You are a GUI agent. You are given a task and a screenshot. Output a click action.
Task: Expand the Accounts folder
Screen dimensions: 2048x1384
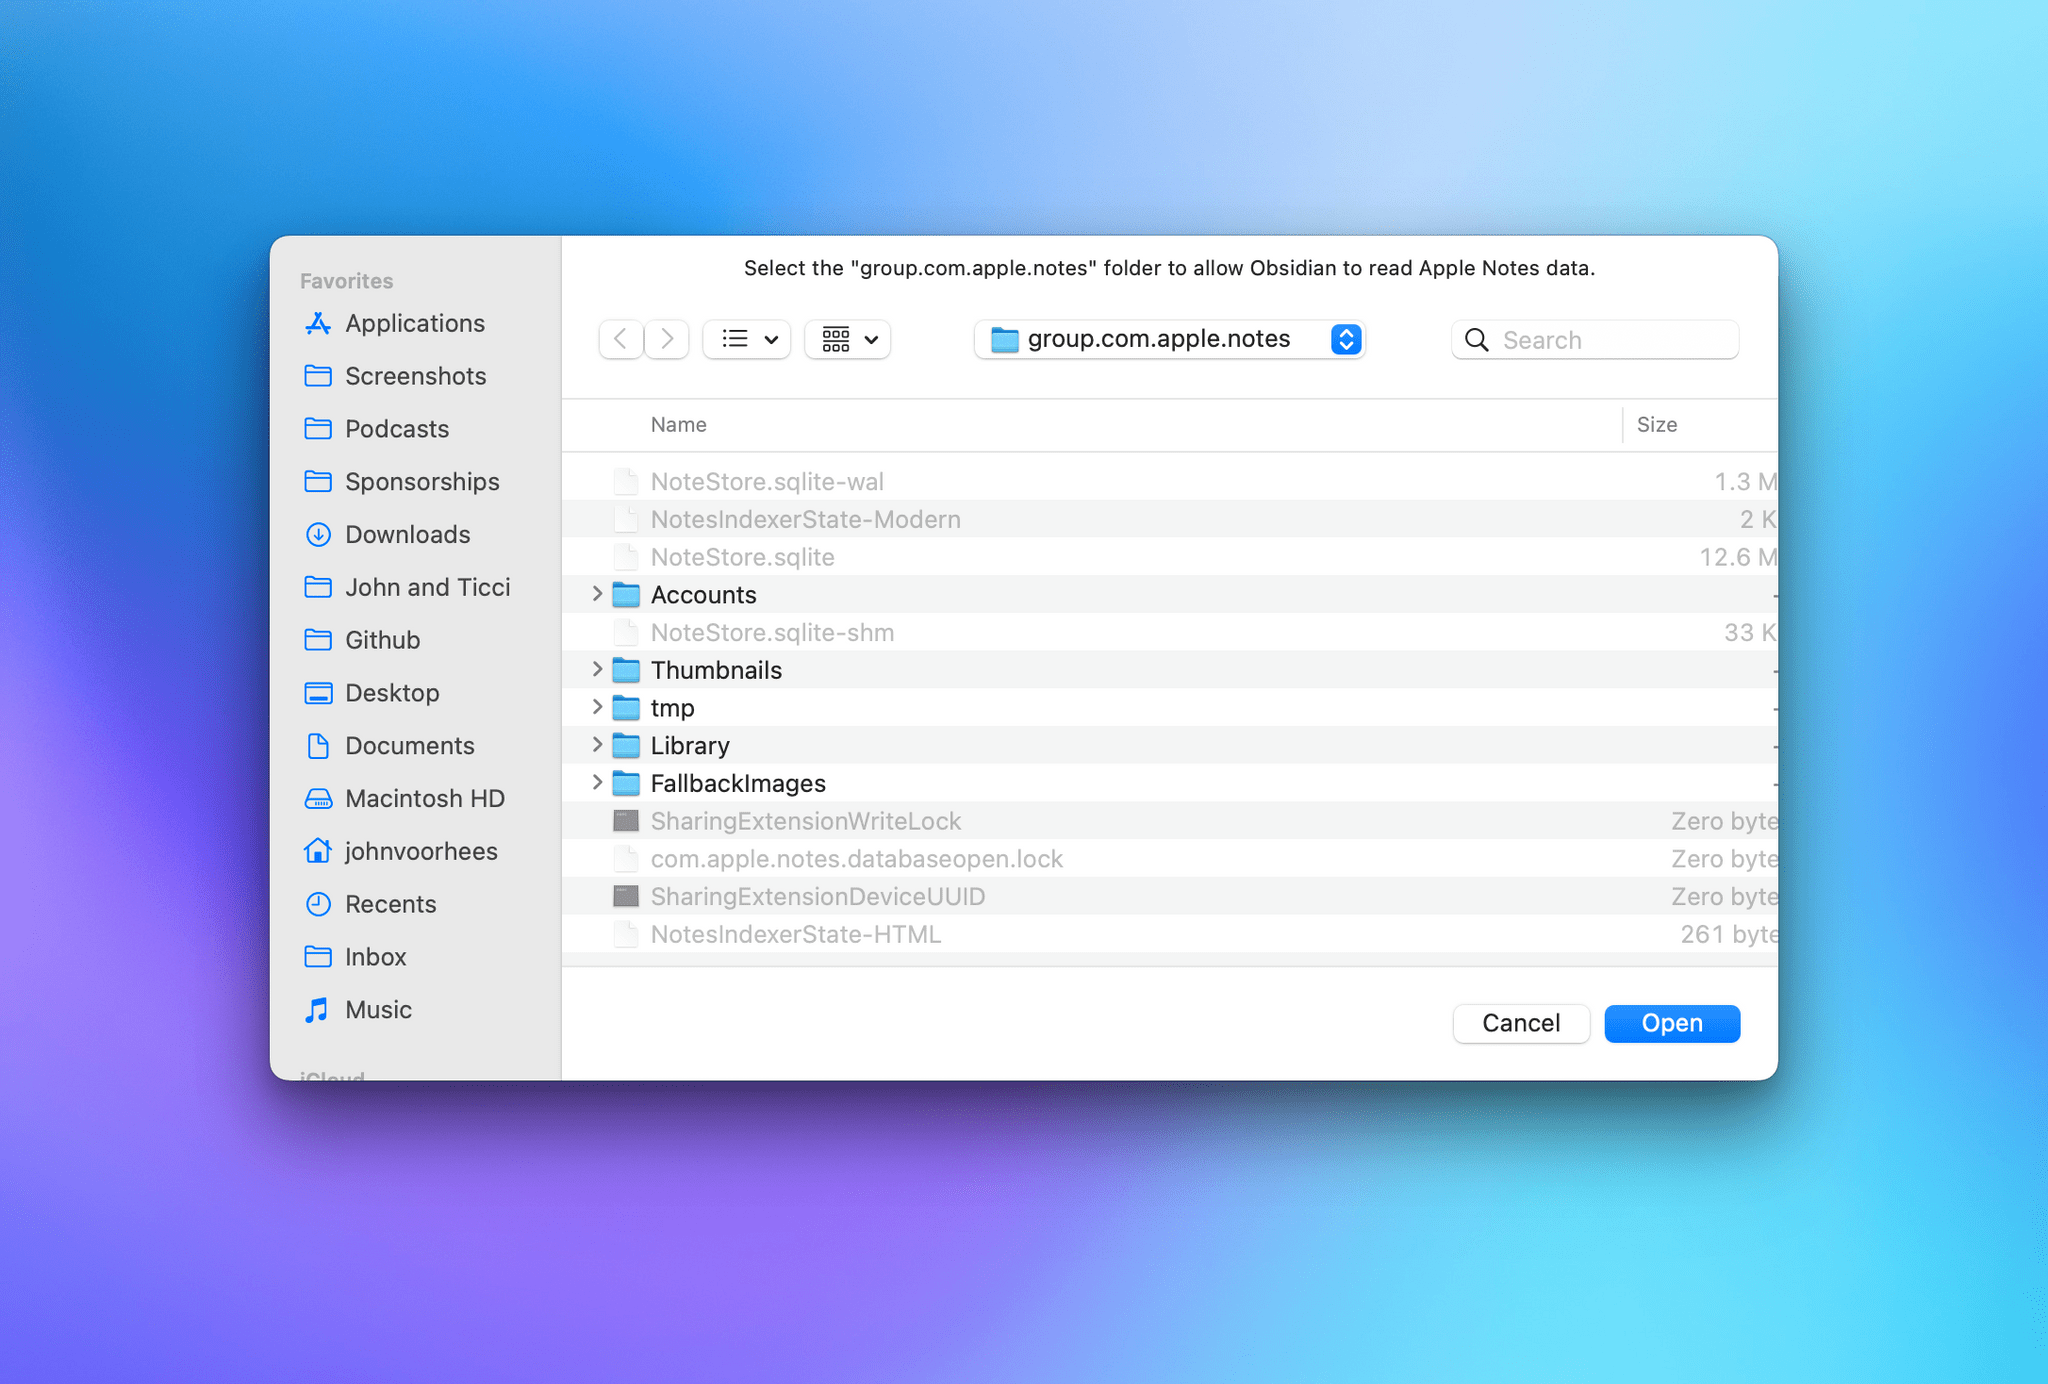coord(601,593)
